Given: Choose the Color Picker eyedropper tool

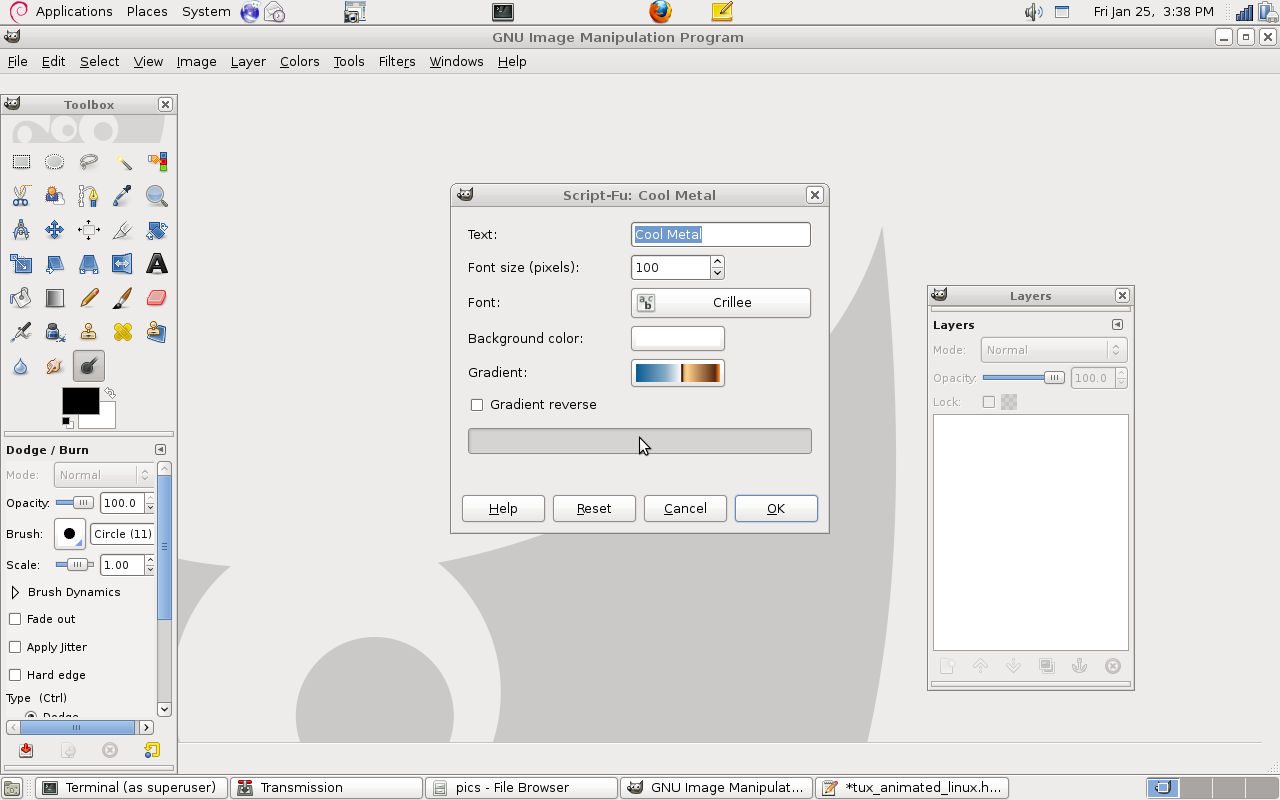Looking at the screenshot, I should coord(122,195).
